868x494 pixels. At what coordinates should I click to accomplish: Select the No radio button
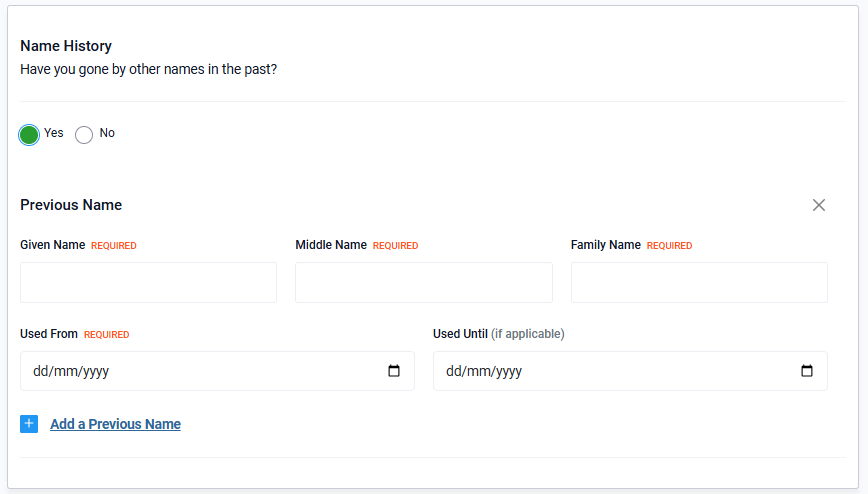pos(84,134)
